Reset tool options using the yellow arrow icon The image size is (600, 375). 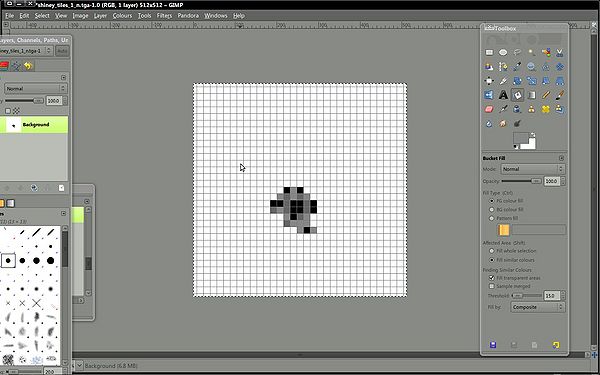pyautogui.click(x=556, y=345)
